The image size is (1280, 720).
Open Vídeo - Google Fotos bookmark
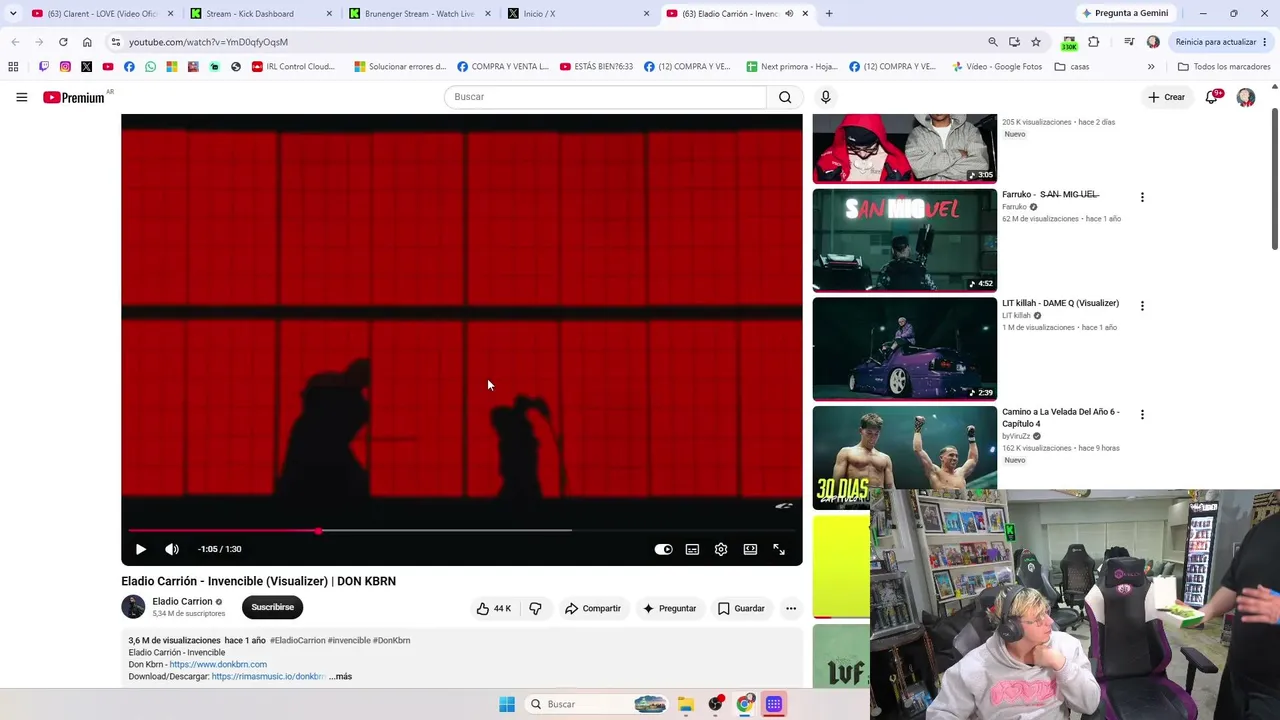click(997, 67)
